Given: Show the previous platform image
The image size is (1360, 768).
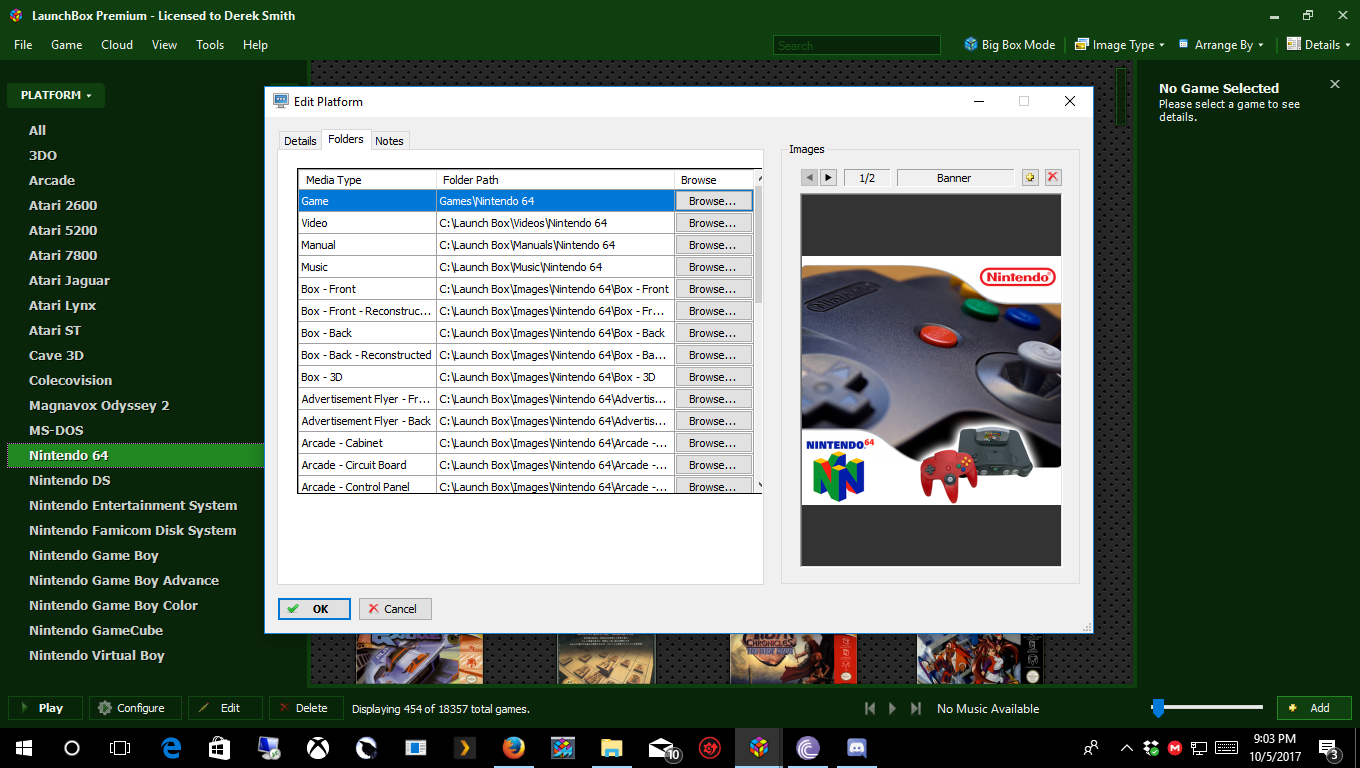Looking at the screenshot, I should (810, 178).
